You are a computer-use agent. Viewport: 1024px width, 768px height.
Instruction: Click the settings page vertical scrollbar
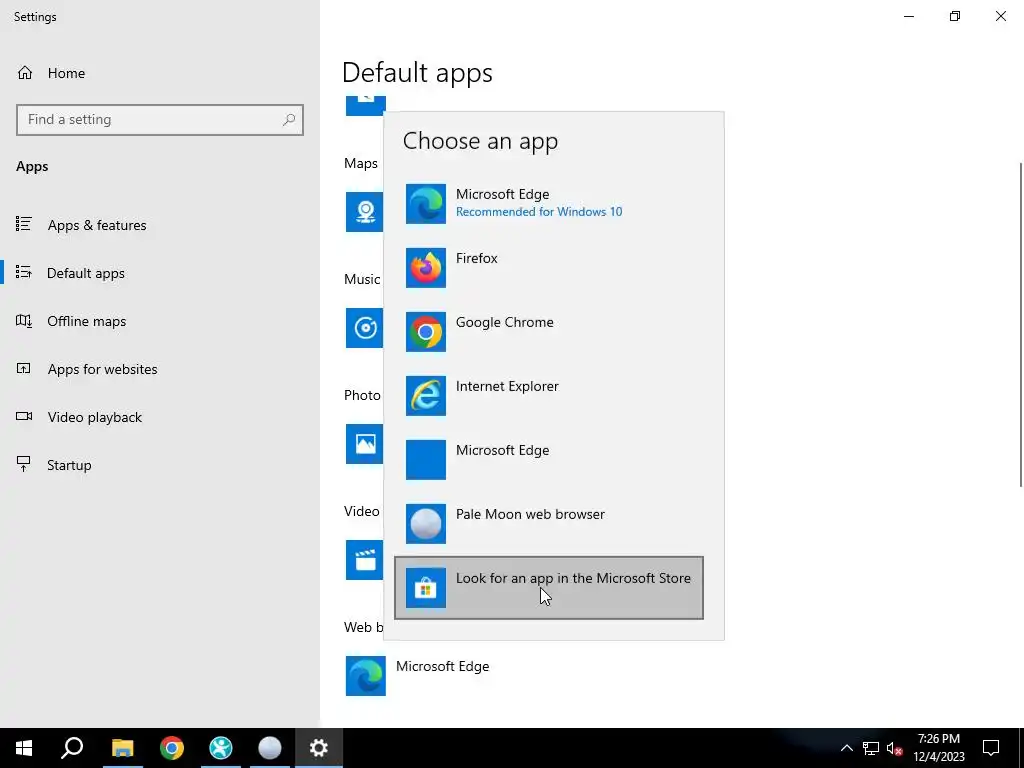coord(1020,325)
